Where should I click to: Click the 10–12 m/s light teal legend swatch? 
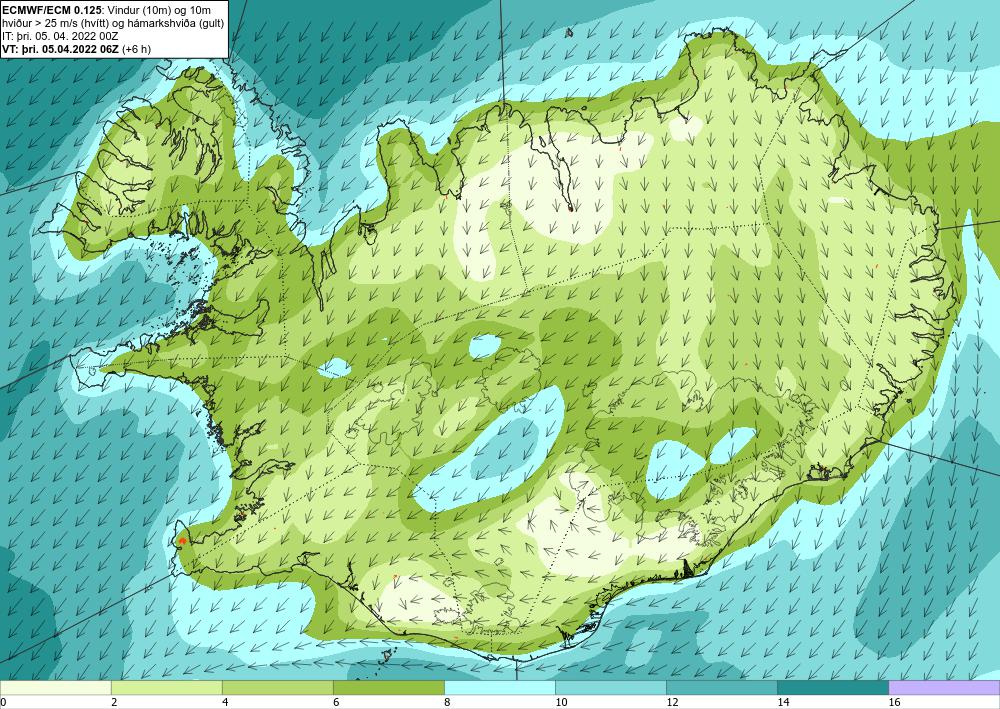pyautogui.click(x=611, y=688)
